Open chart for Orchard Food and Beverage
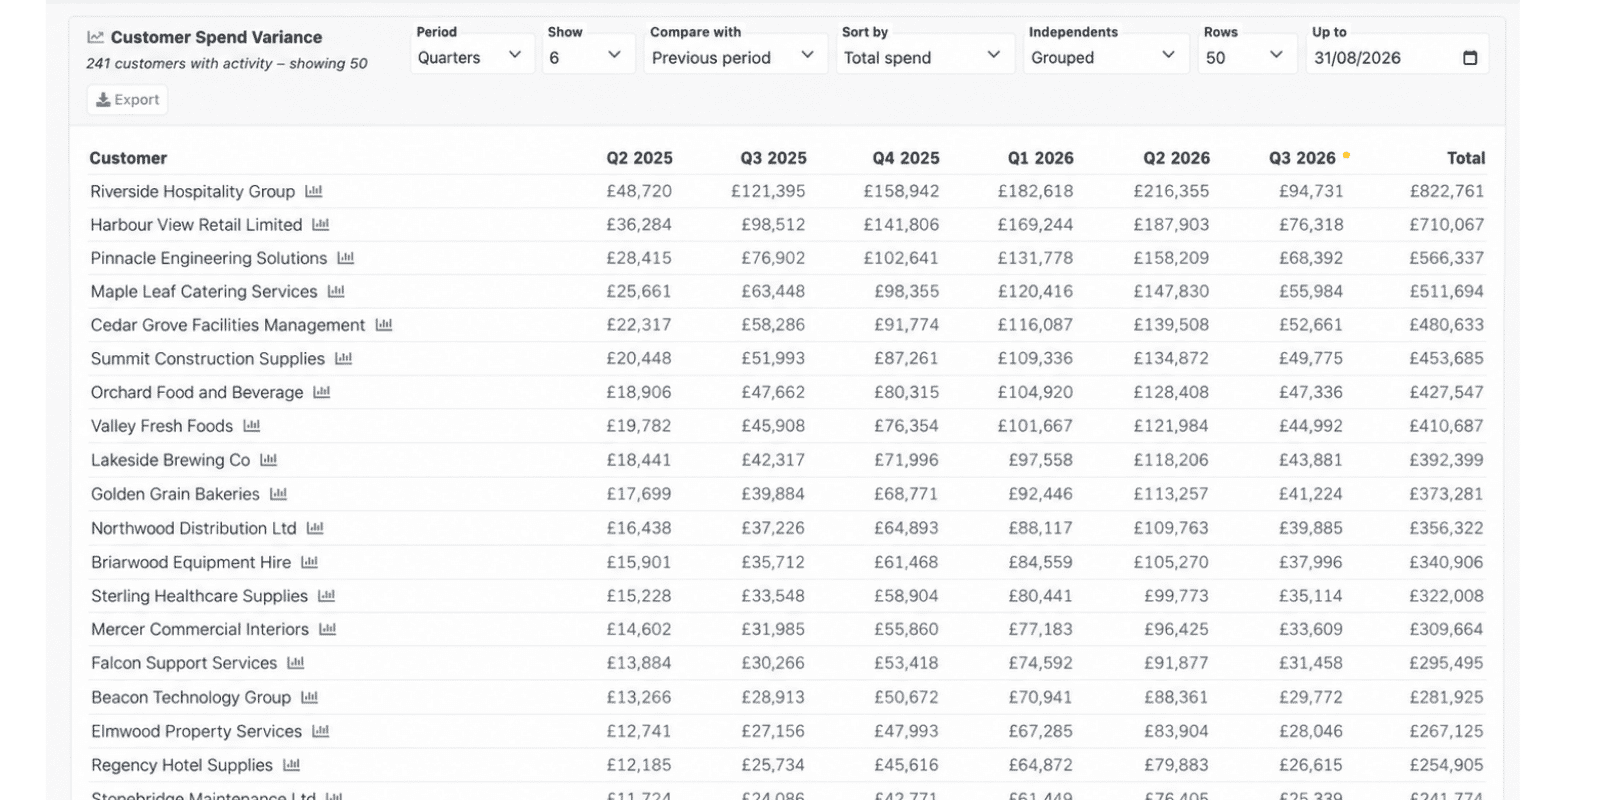Image resolution: width=1600 pixels, height=800 pixels. 322,392
